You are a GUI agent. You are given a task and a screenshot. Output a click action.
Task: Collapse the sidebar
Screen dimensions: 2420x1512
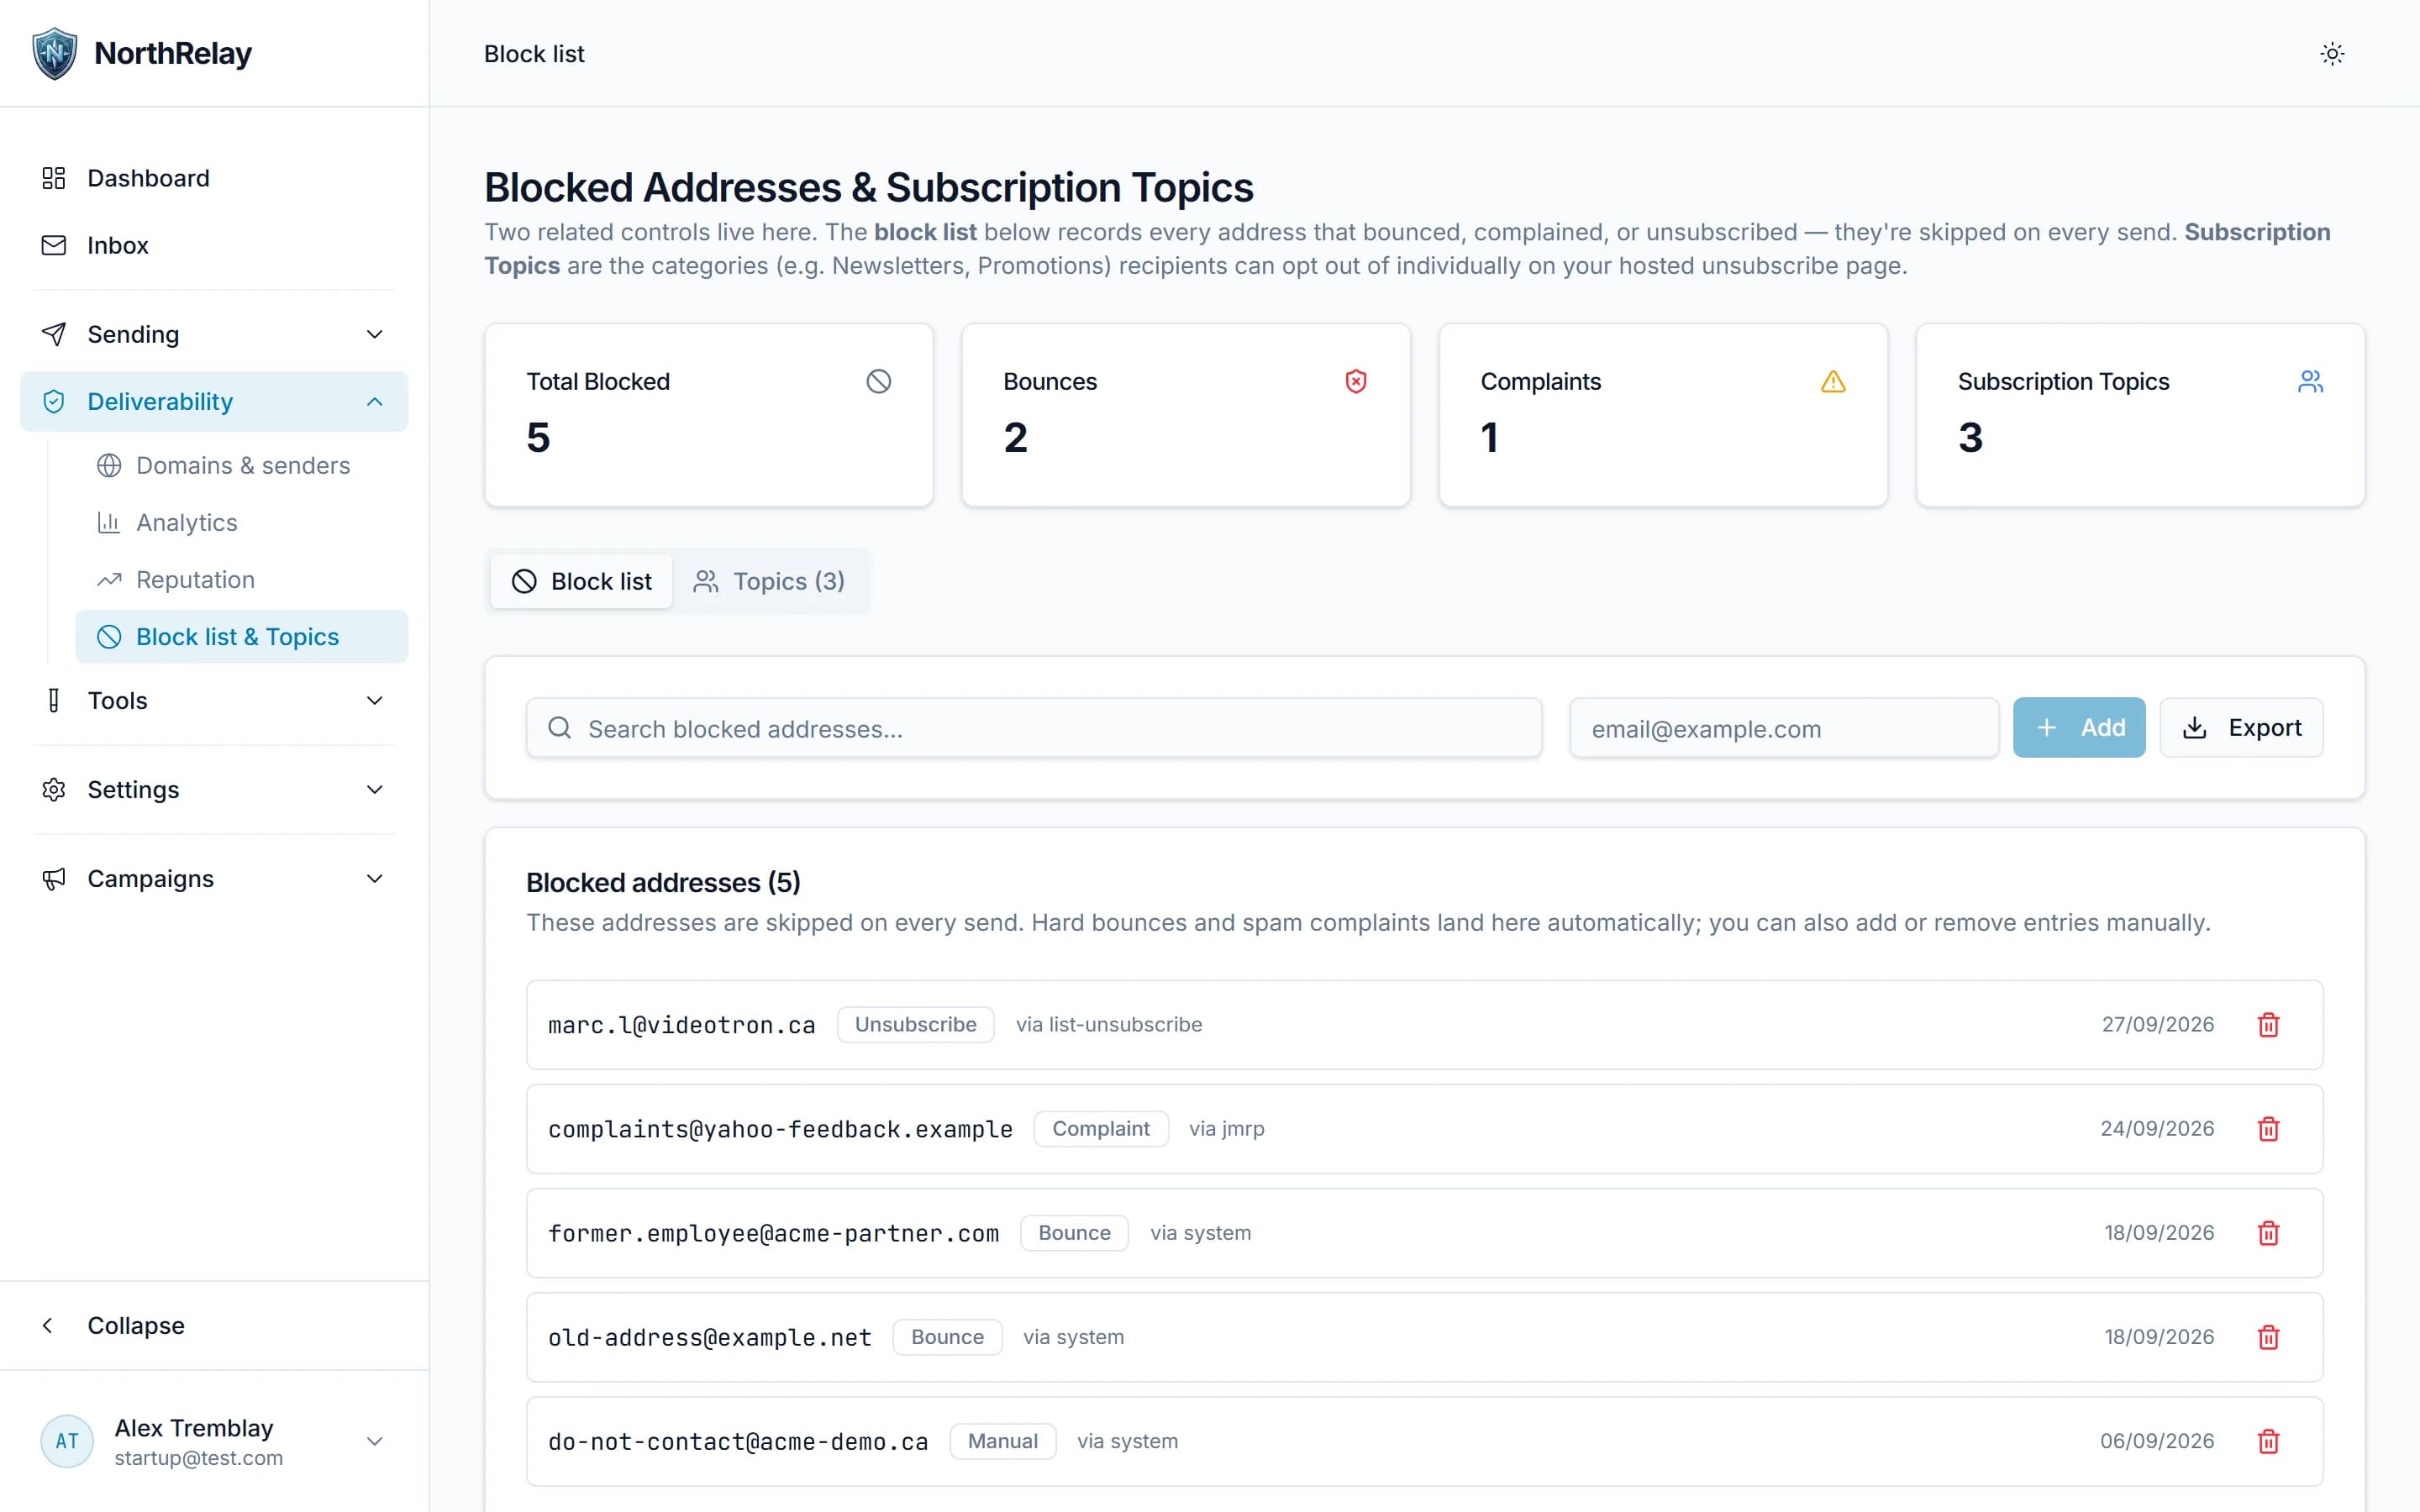[x=214, y=1326]
